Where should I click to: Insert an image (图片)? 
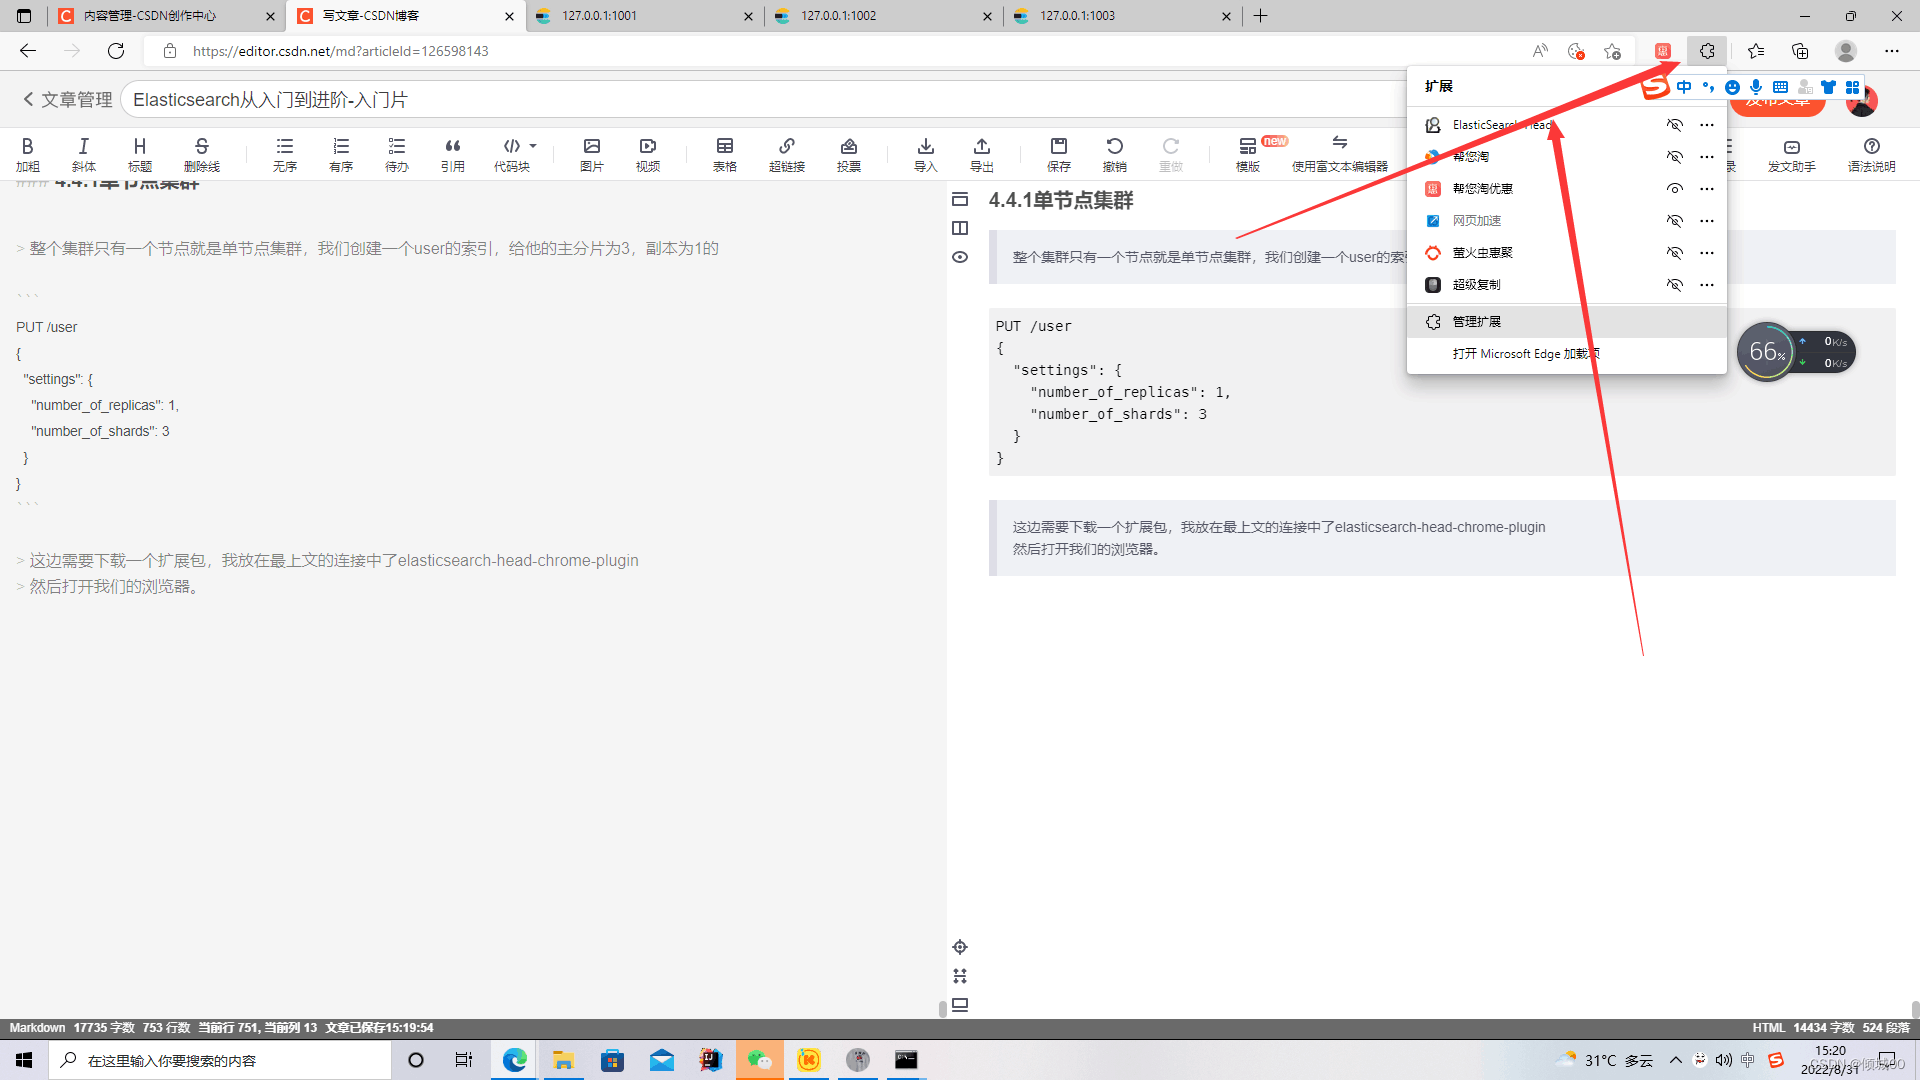(592, 154)
